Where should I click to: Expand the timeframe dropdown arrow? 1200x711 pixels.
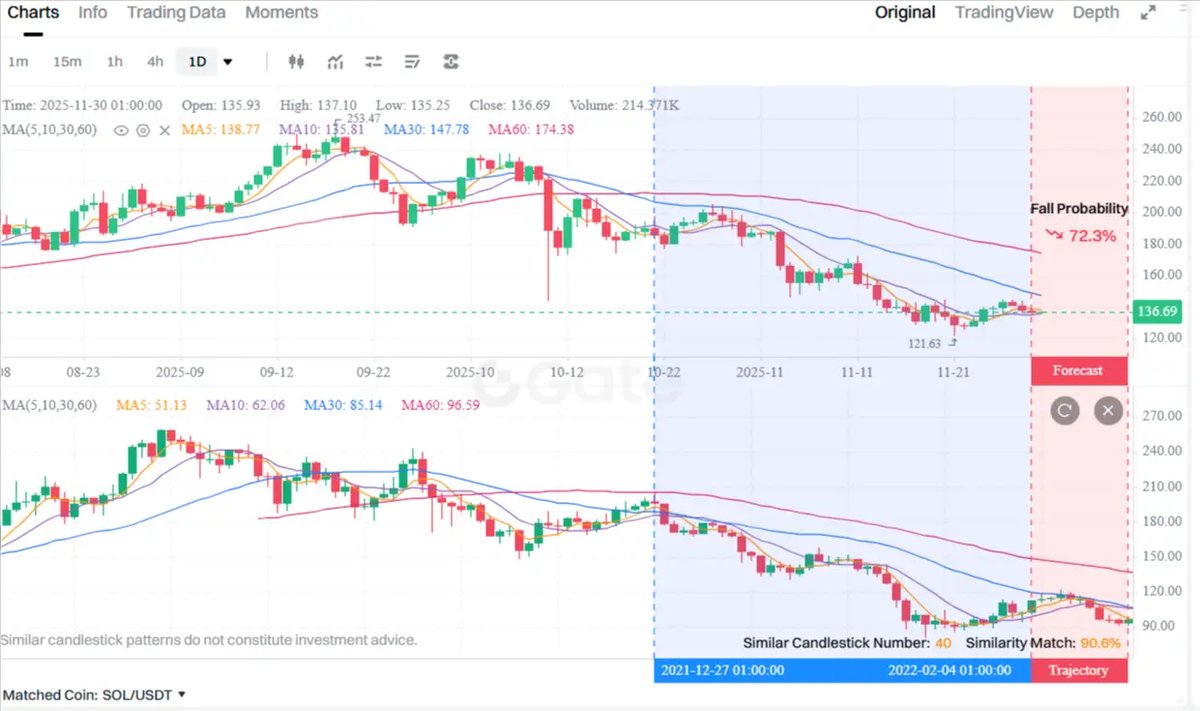click(x=228, y=62)
